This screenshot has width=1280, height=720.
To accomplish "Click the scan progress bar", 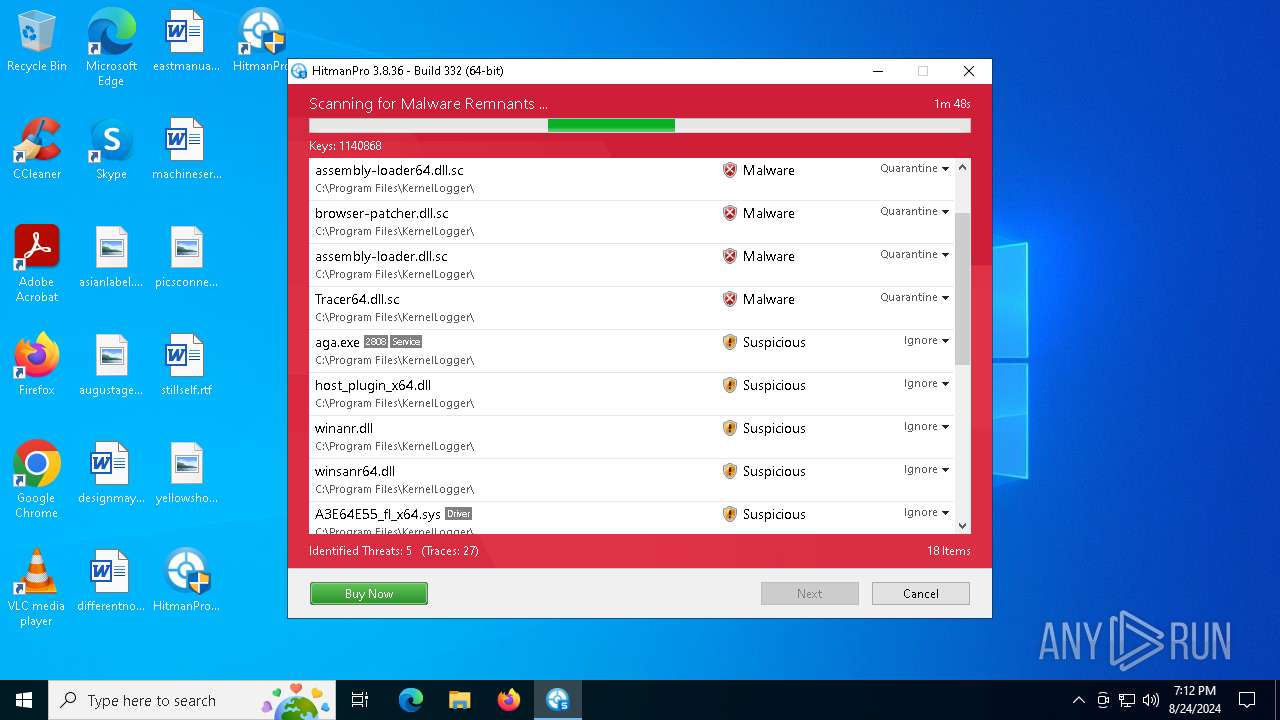I will point(640,125).
